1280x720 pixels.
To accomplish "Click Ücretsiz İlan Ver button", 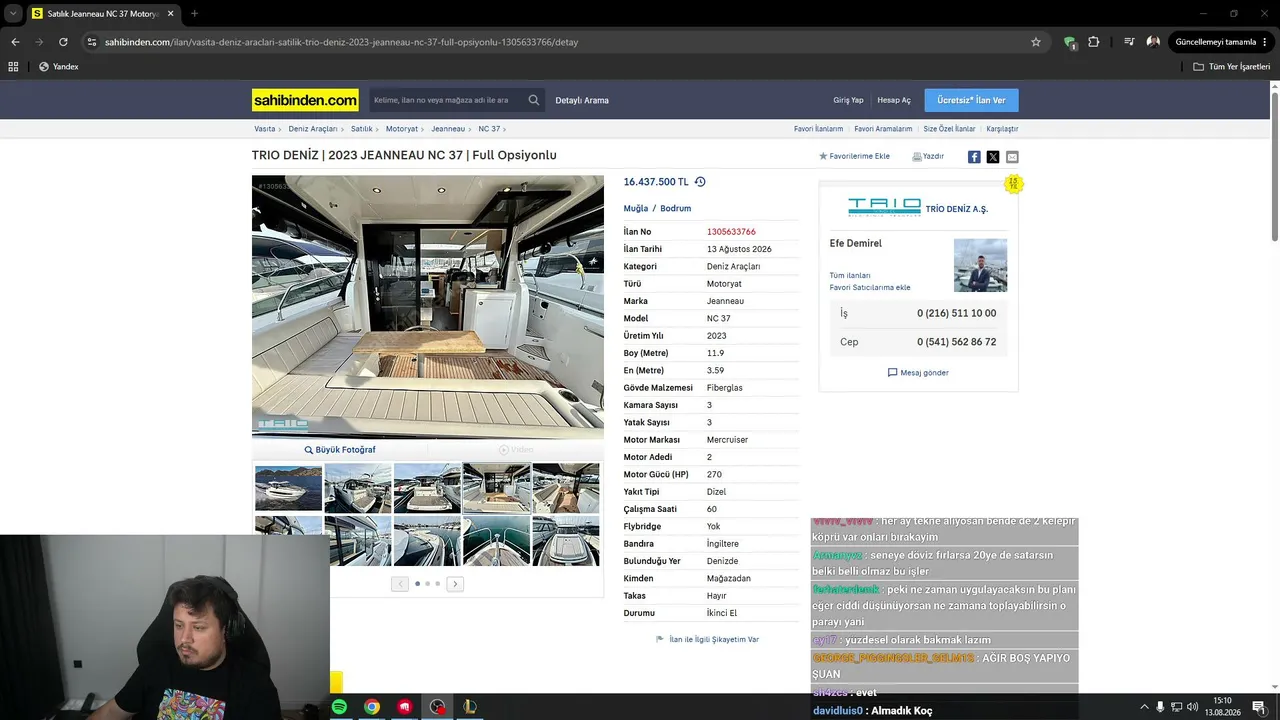I will [x=971, y=100].
